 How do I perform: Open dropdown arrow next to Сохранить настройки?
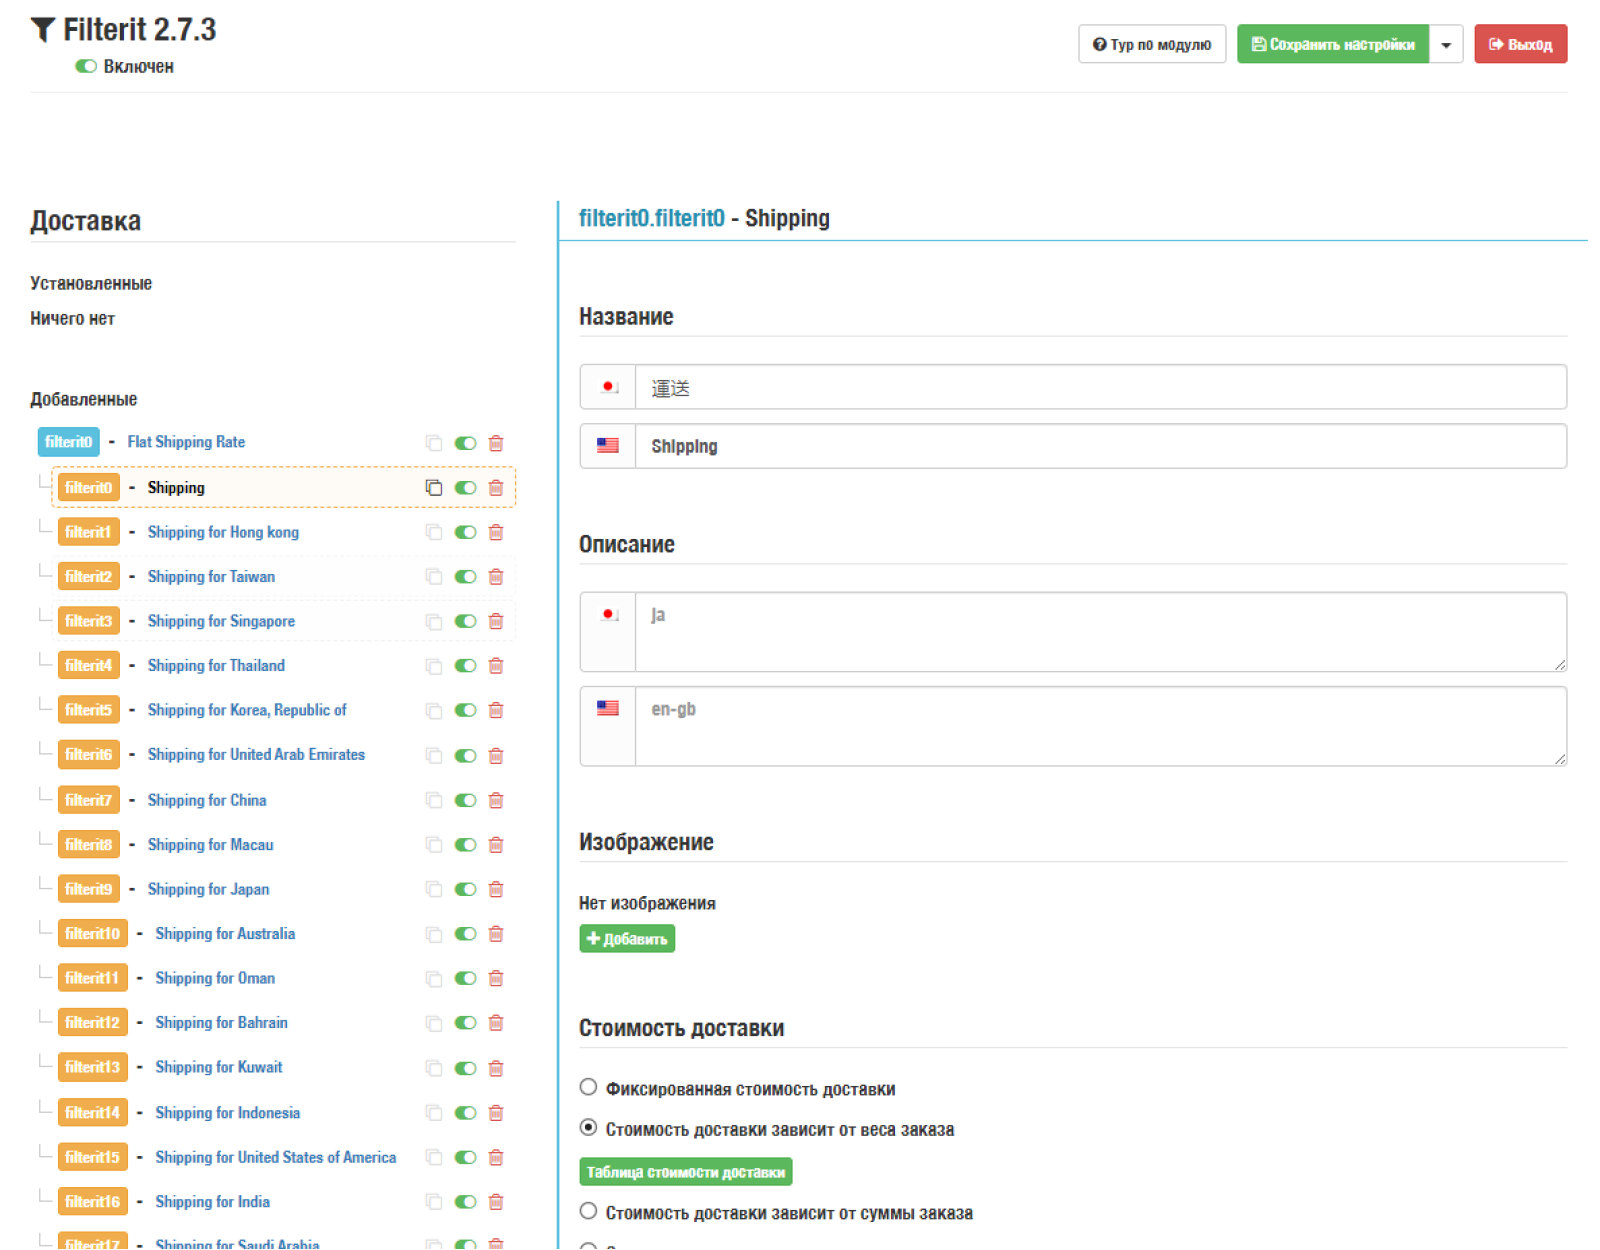pos(1446,44)
